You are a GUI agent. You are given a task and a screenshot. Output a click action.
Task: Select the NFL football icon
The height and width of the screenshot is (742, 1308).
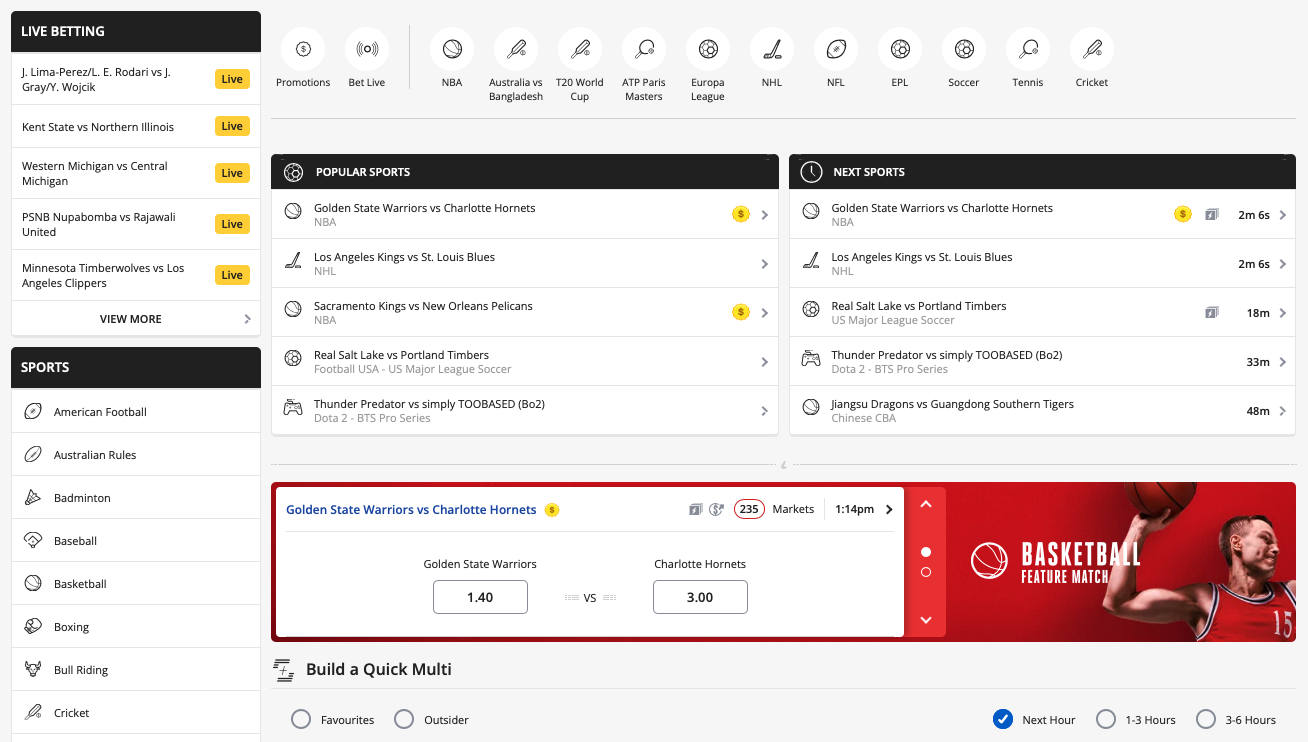coord(836,48)
